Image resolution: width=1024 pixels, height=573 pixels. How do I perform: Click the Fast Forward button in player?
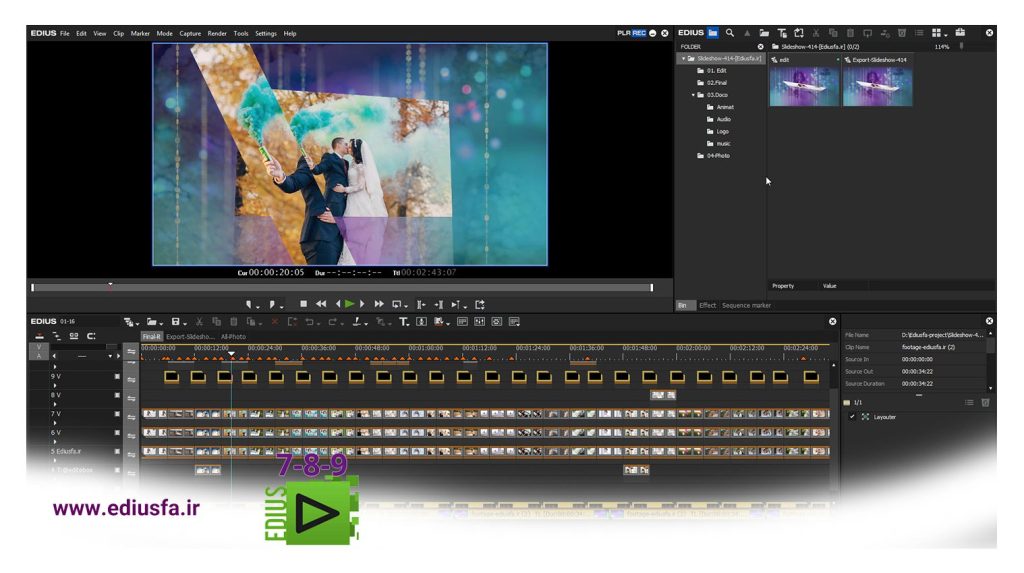pos(379,304)
